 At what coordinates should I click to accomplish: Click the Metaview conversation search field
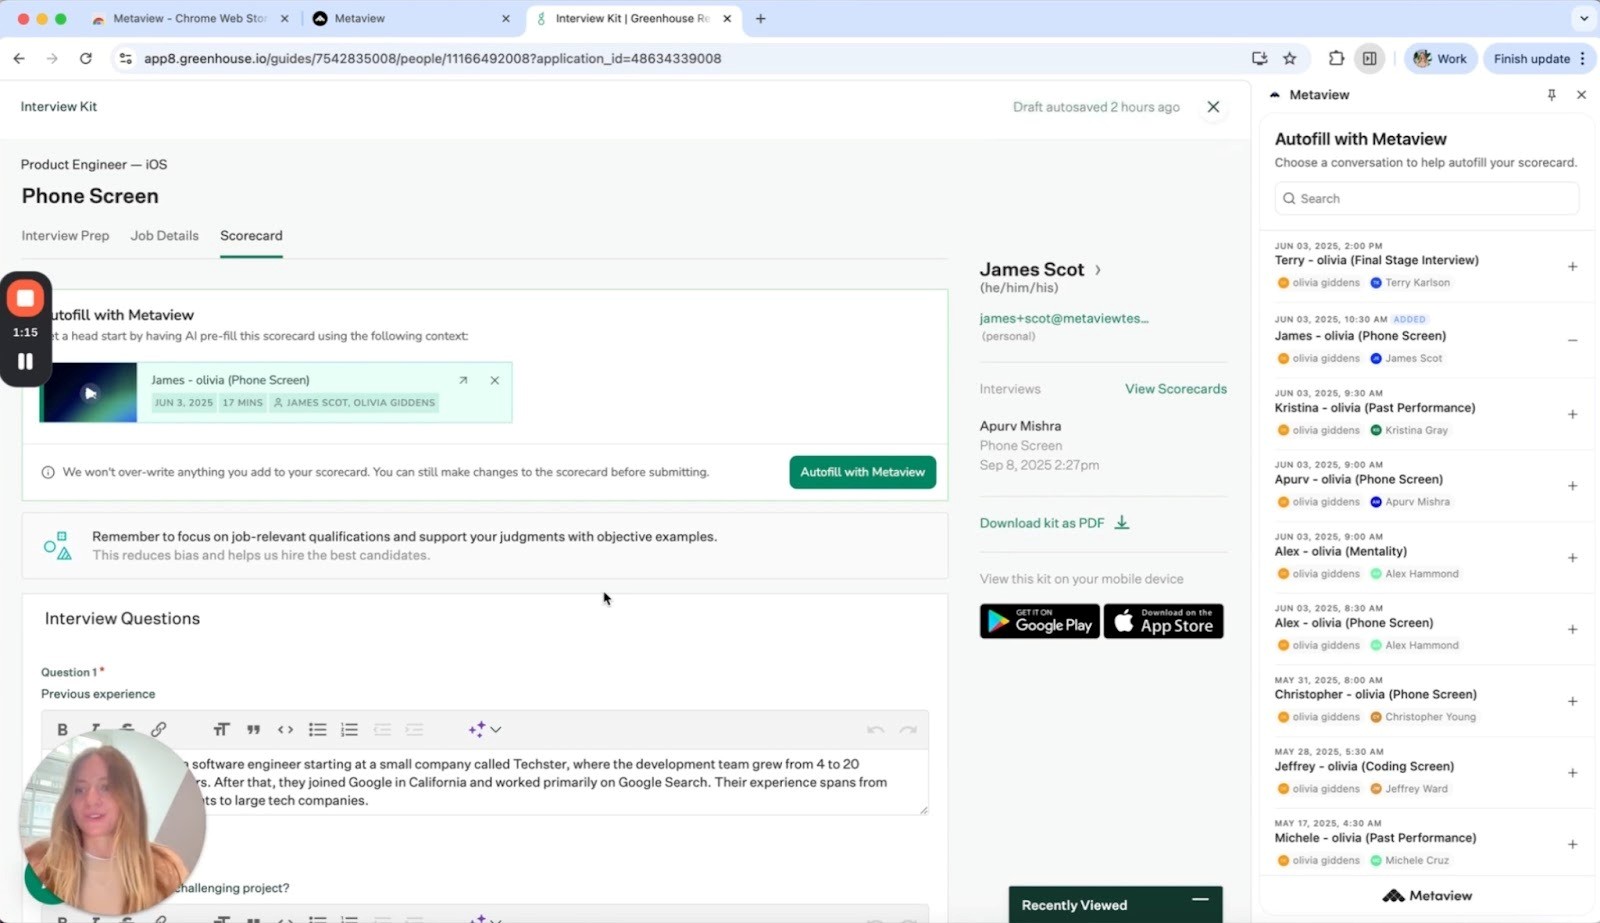pos(1426,199)
